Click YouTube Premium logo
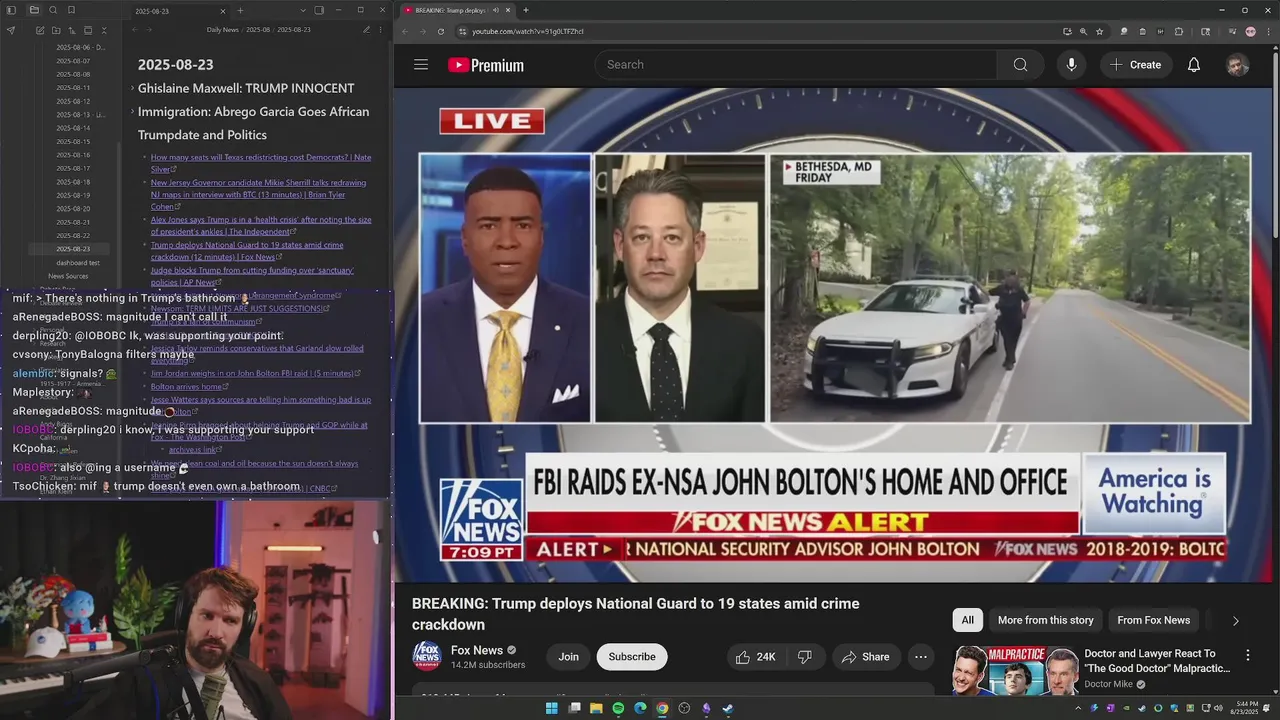 tap(486, 65)
